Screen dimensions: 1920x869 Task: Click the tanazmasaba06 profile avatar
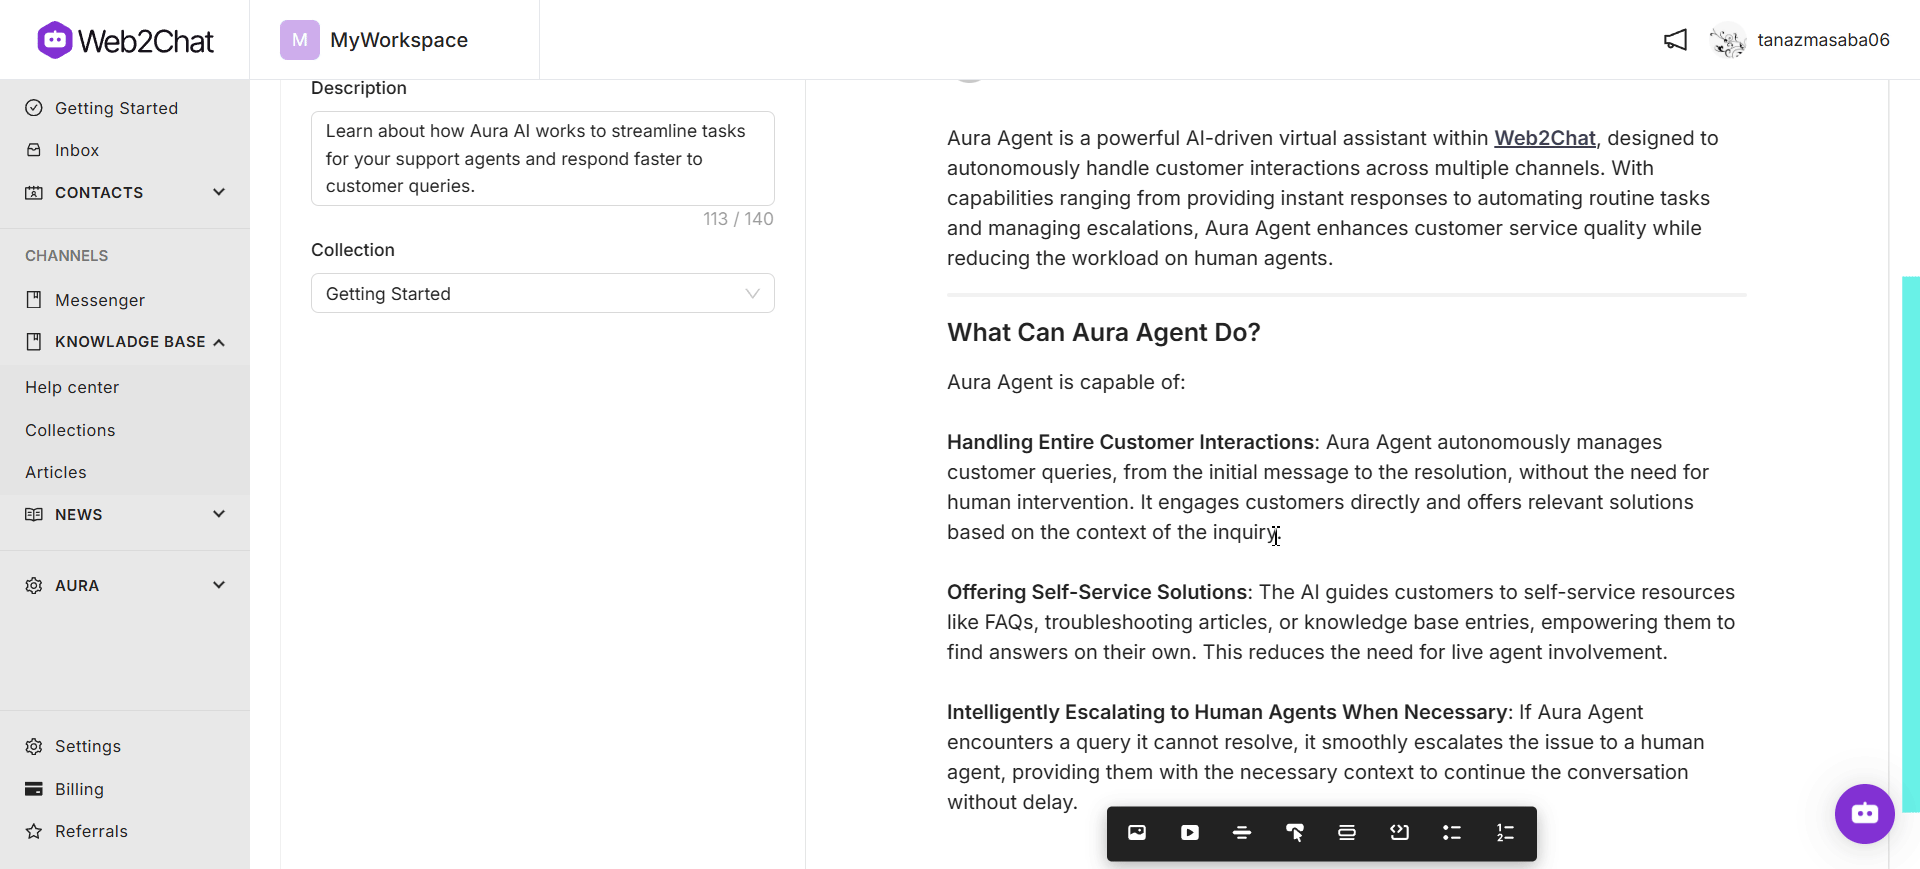[1727, 40]
